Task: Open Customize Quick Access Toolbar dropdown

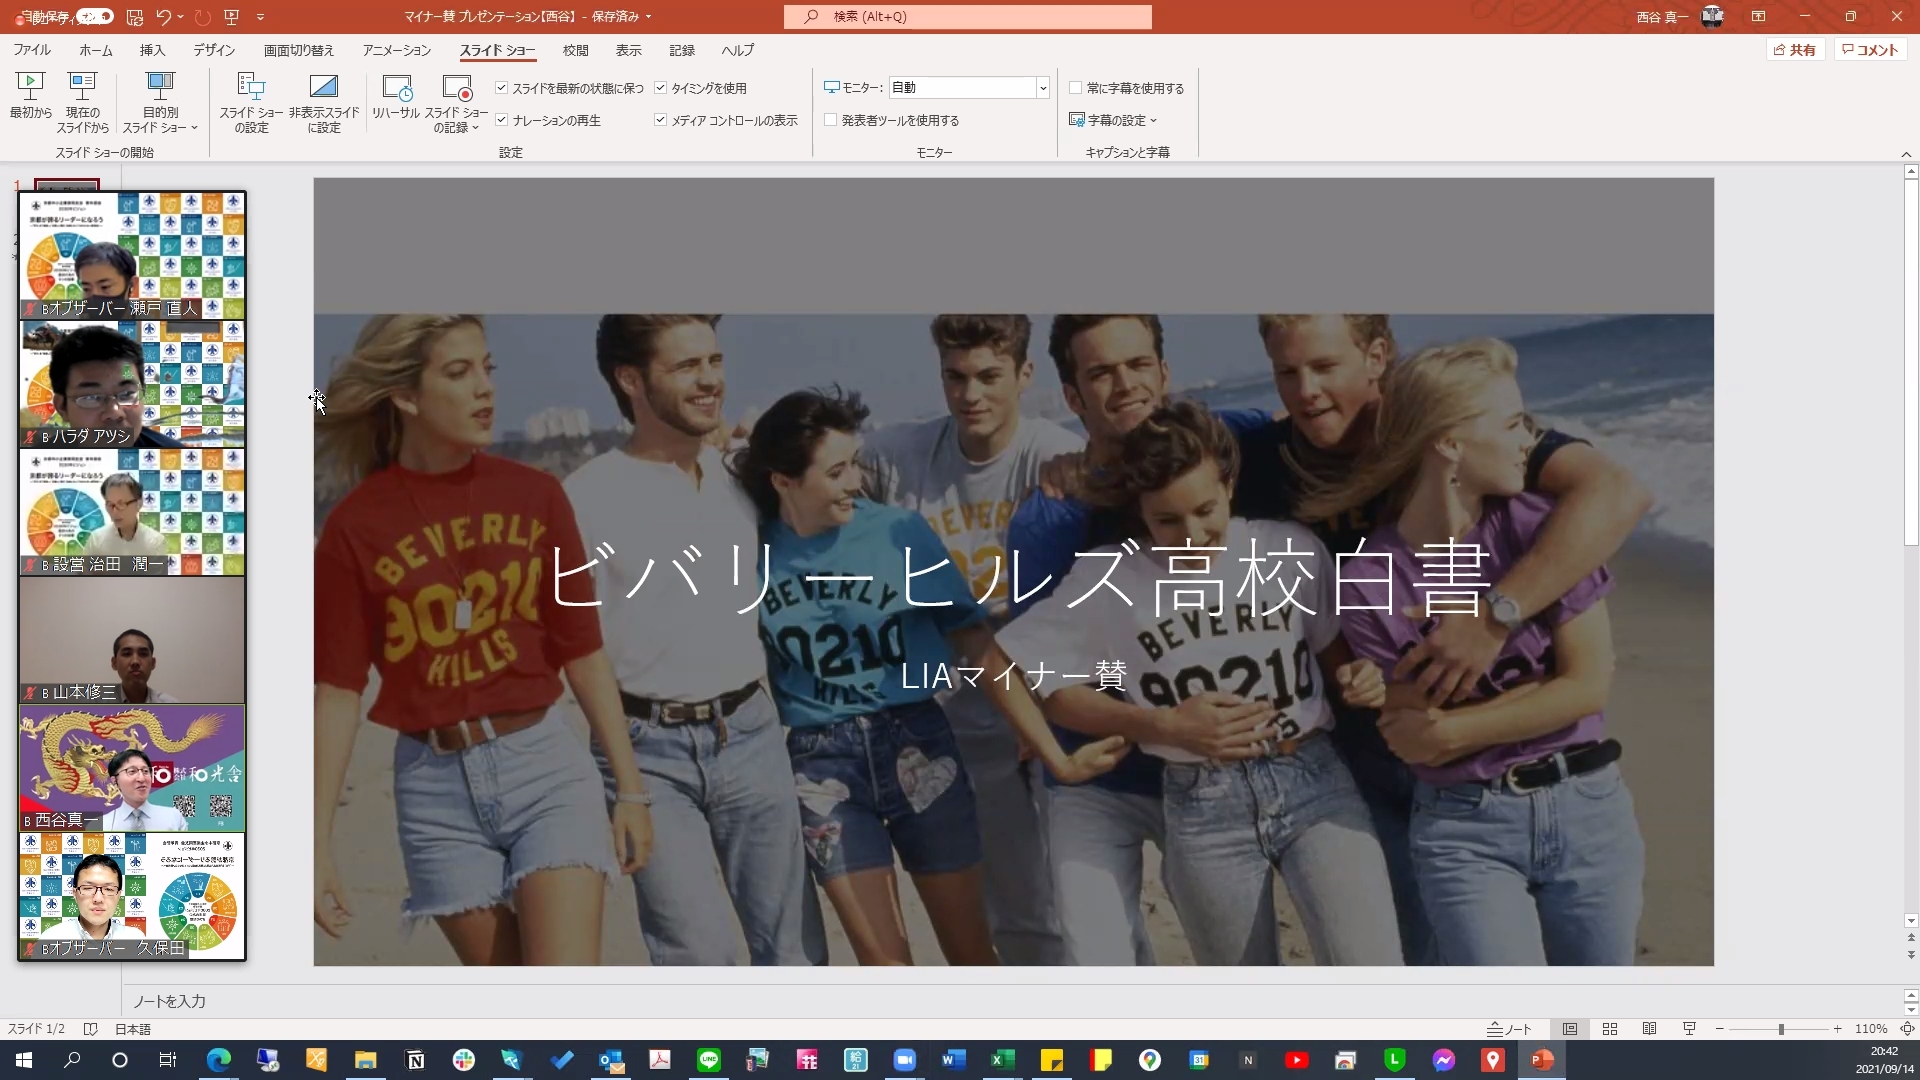Action: coord(260,17)
